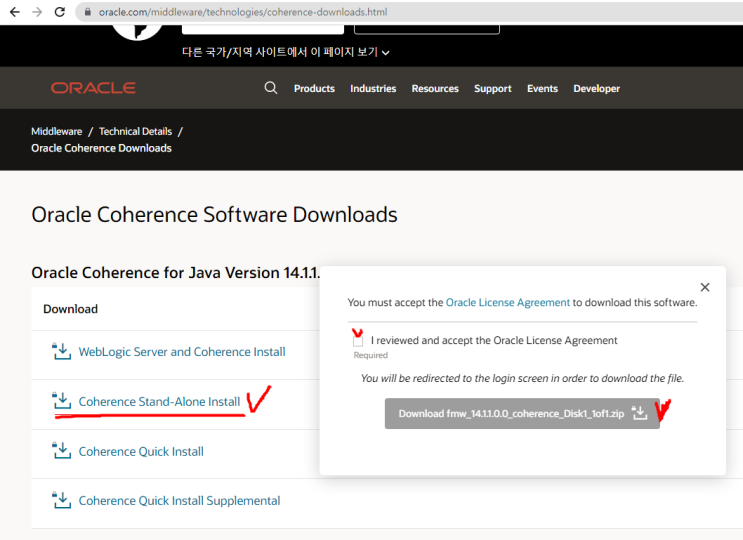Image resolution: width=743 pixels, height=540 pixels.
Task: Click Download fmw_14.1.1.0.0_coherence_Disk1_1of1.zip button
Action: (x=522, y=414)
